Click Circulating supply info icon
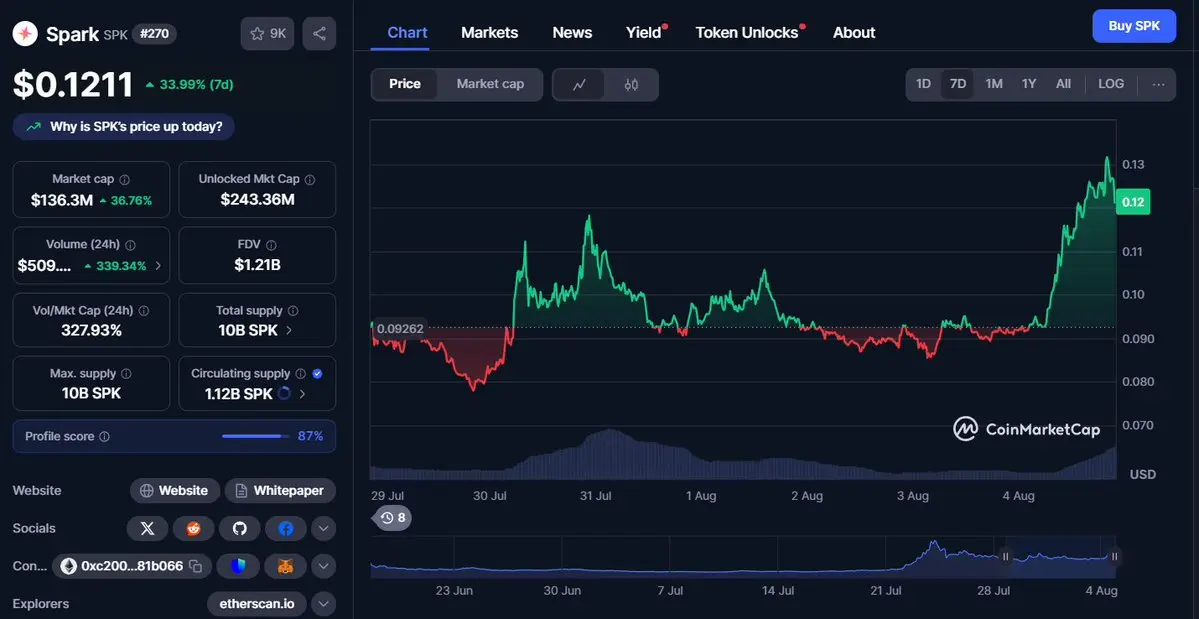1199x619 pixels. 301,374
